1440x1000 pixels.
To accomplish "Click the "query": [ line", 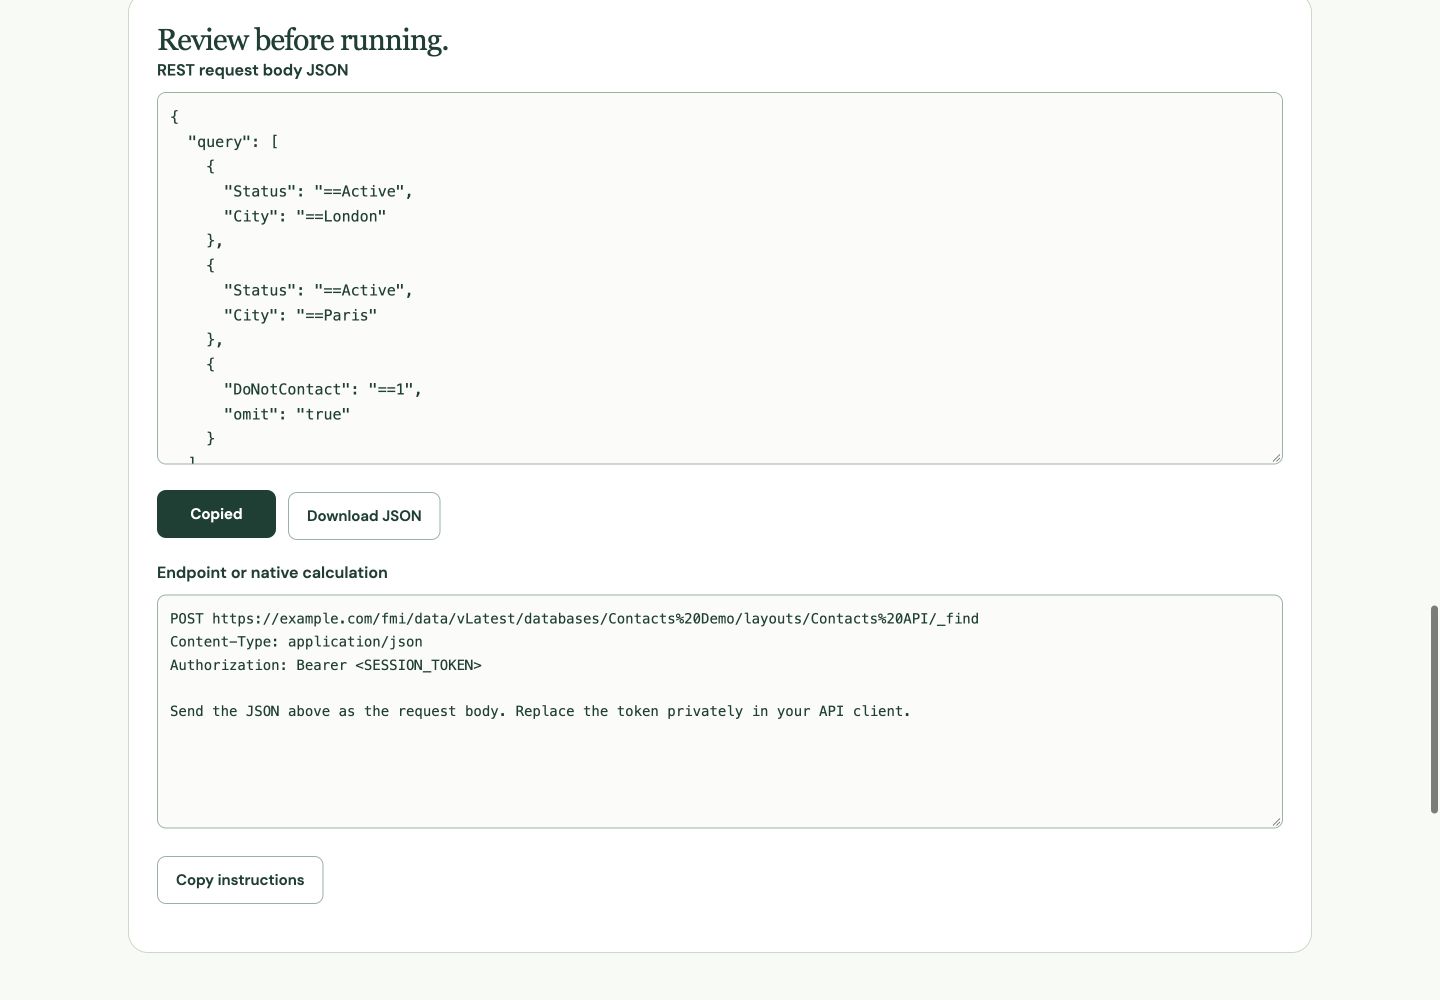I will (x=233, y=142).
